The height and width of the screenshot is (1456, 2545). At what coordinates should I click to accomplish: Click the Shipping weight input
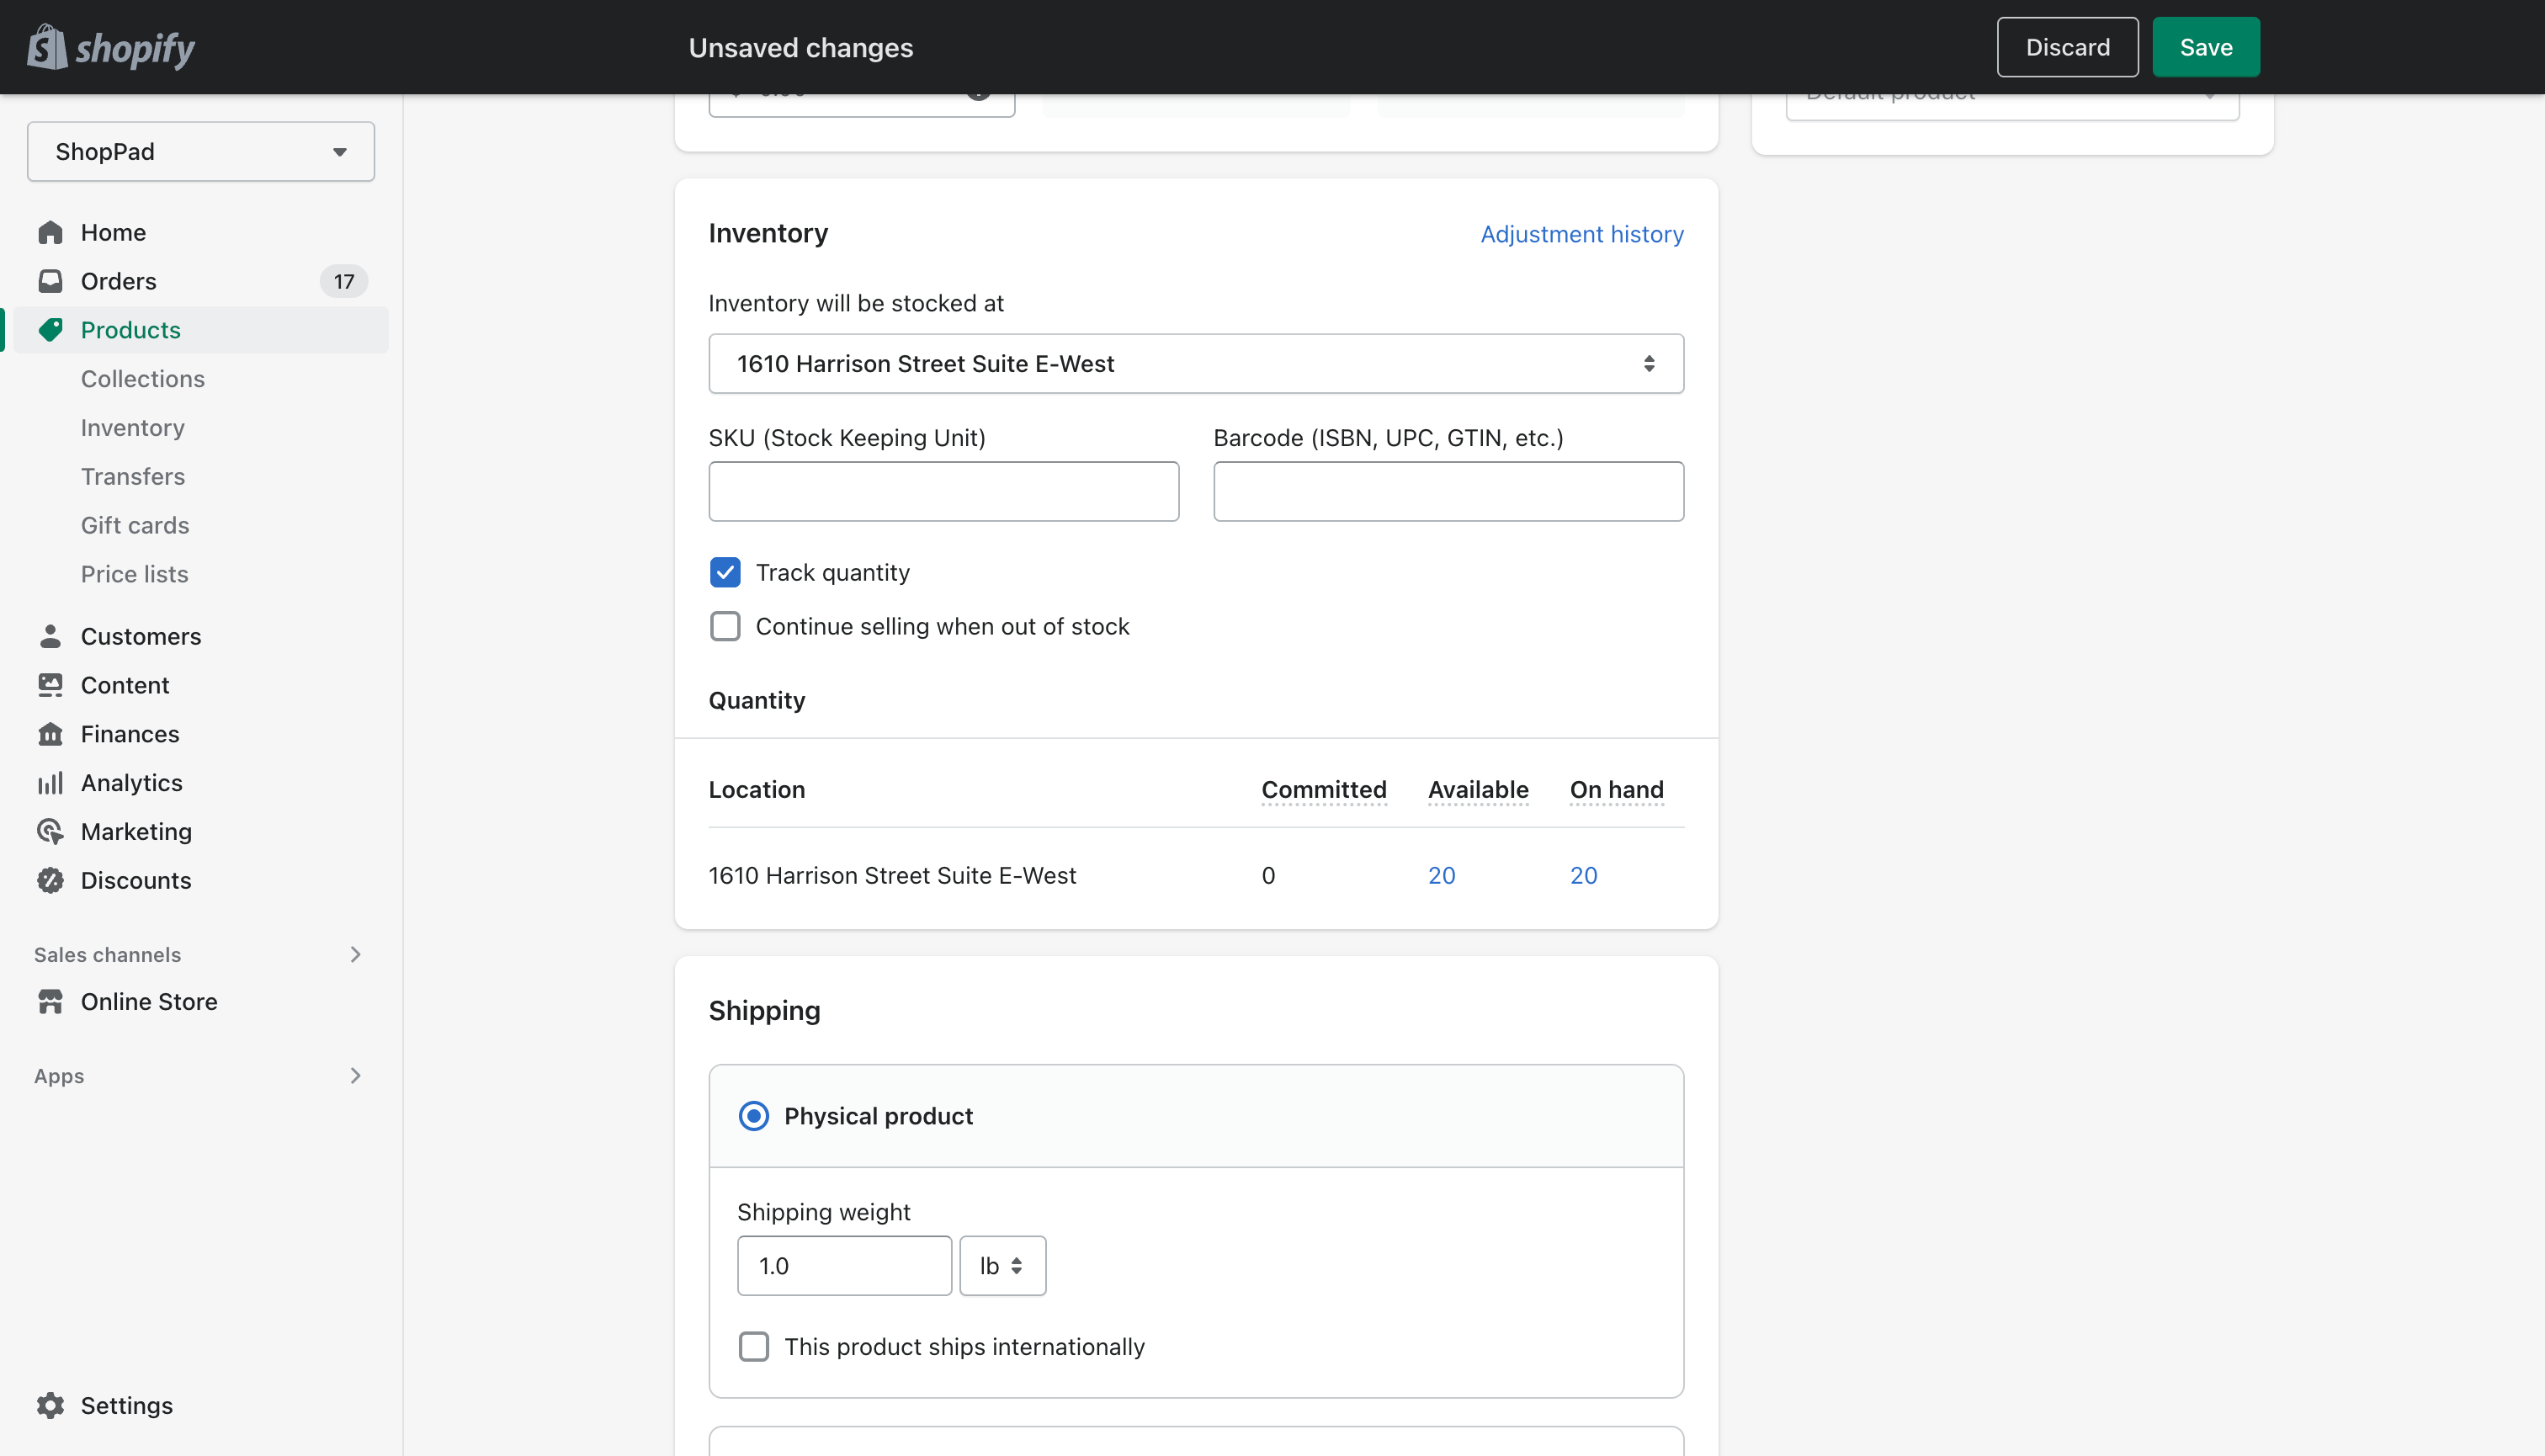845,1266
